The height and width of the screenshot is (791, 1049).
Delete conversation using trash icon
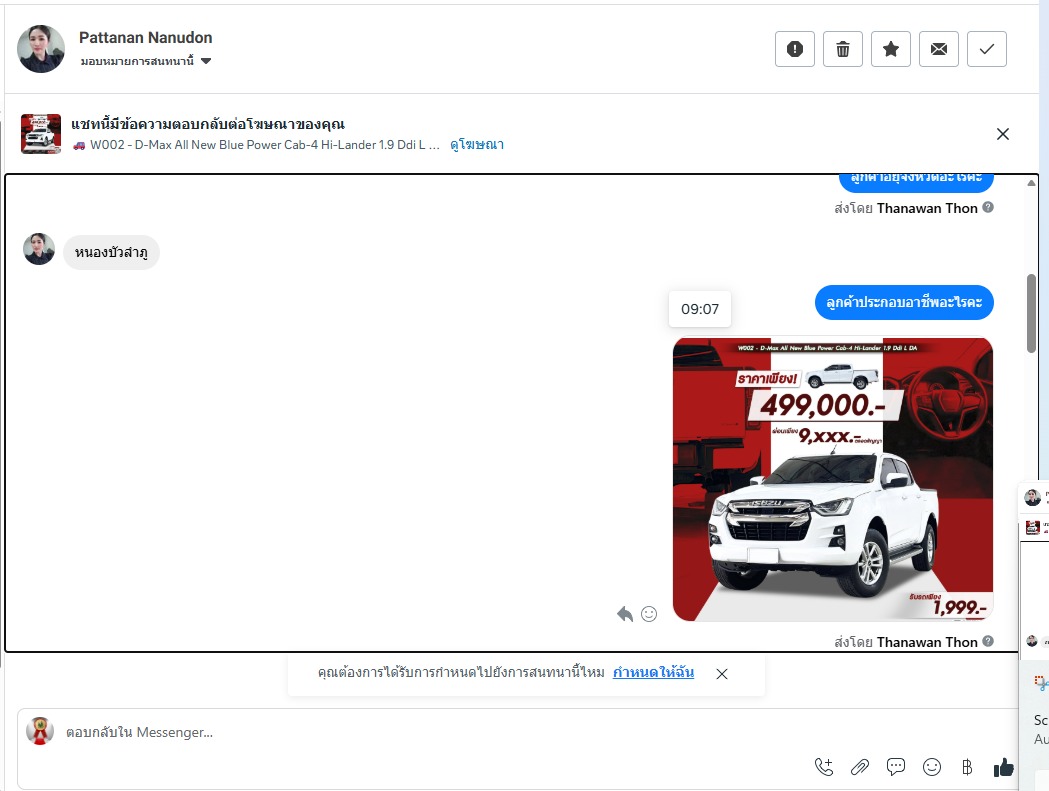coord(843,49)
